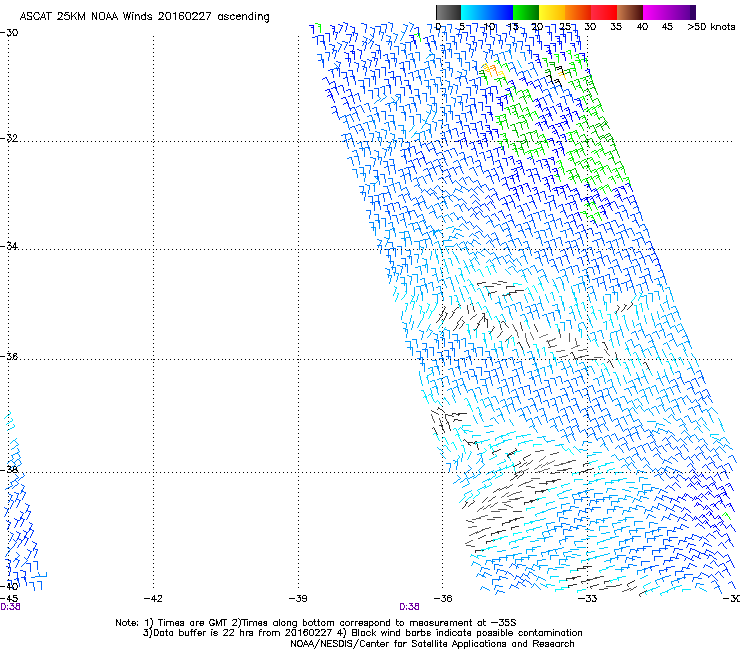Select the '-32' latitude axis label
The height and width of the screenshot is (650, 740).
9,138
